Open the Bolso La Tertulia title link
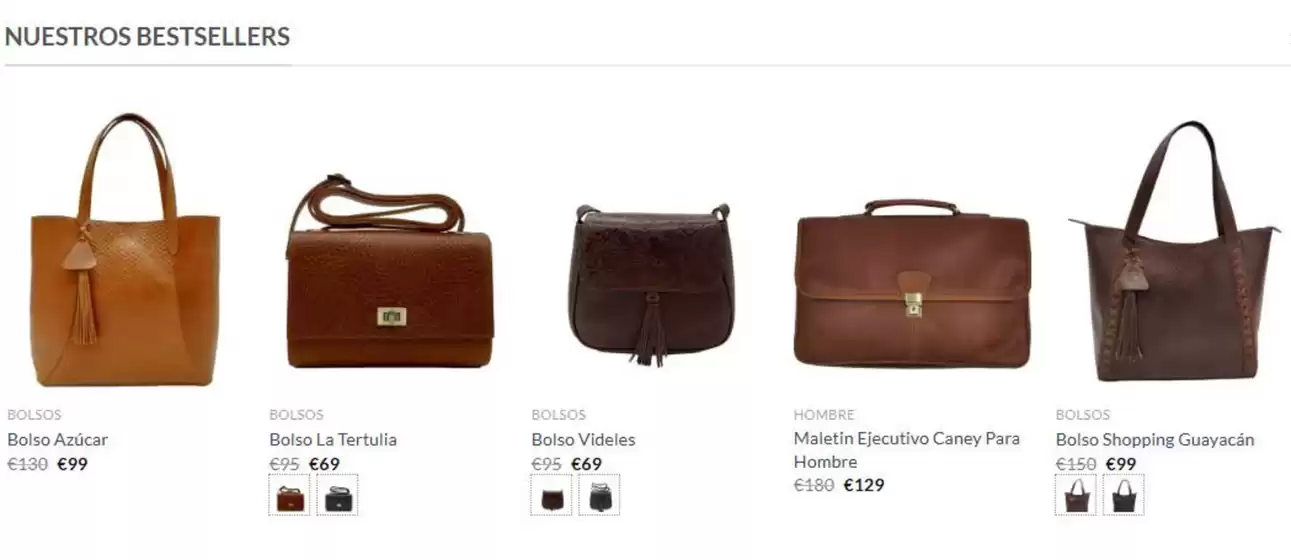This screenshot has height=560, width=1291. (333, 439)
